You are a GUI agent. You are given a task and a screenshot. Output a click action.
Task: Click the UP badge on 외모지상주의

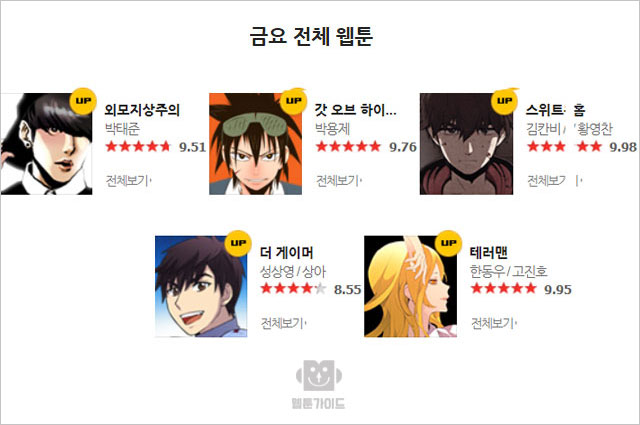pos(83,101)
